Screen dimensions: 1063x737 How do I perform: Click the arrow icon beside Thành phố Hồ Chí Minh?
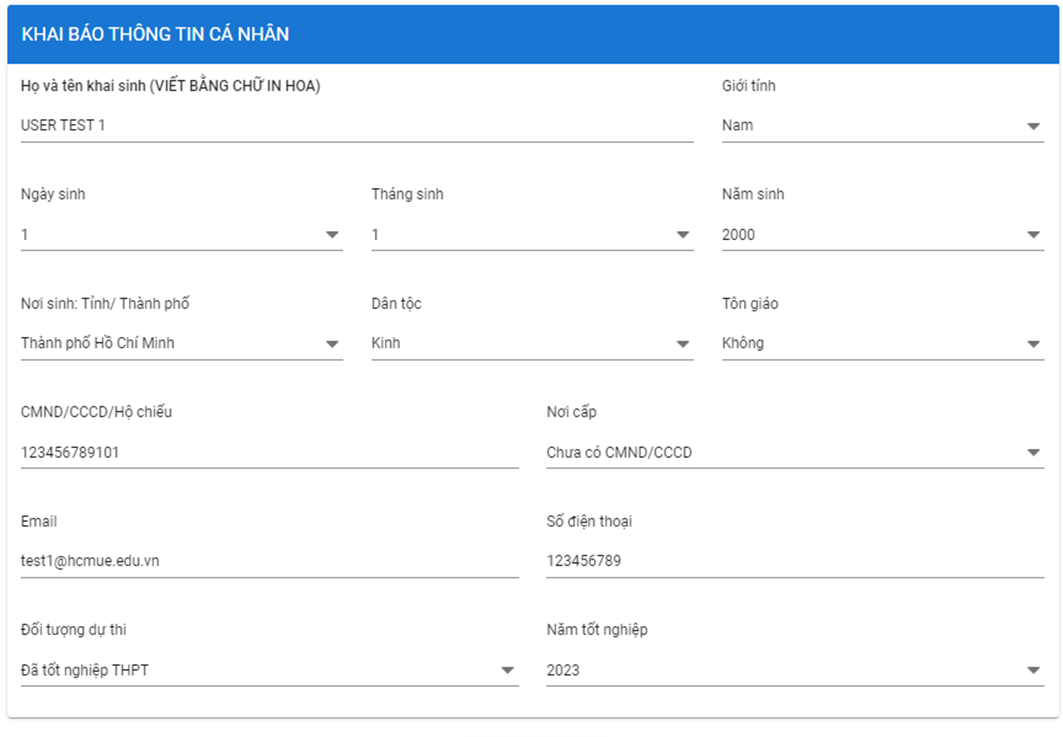pos(332,345)
